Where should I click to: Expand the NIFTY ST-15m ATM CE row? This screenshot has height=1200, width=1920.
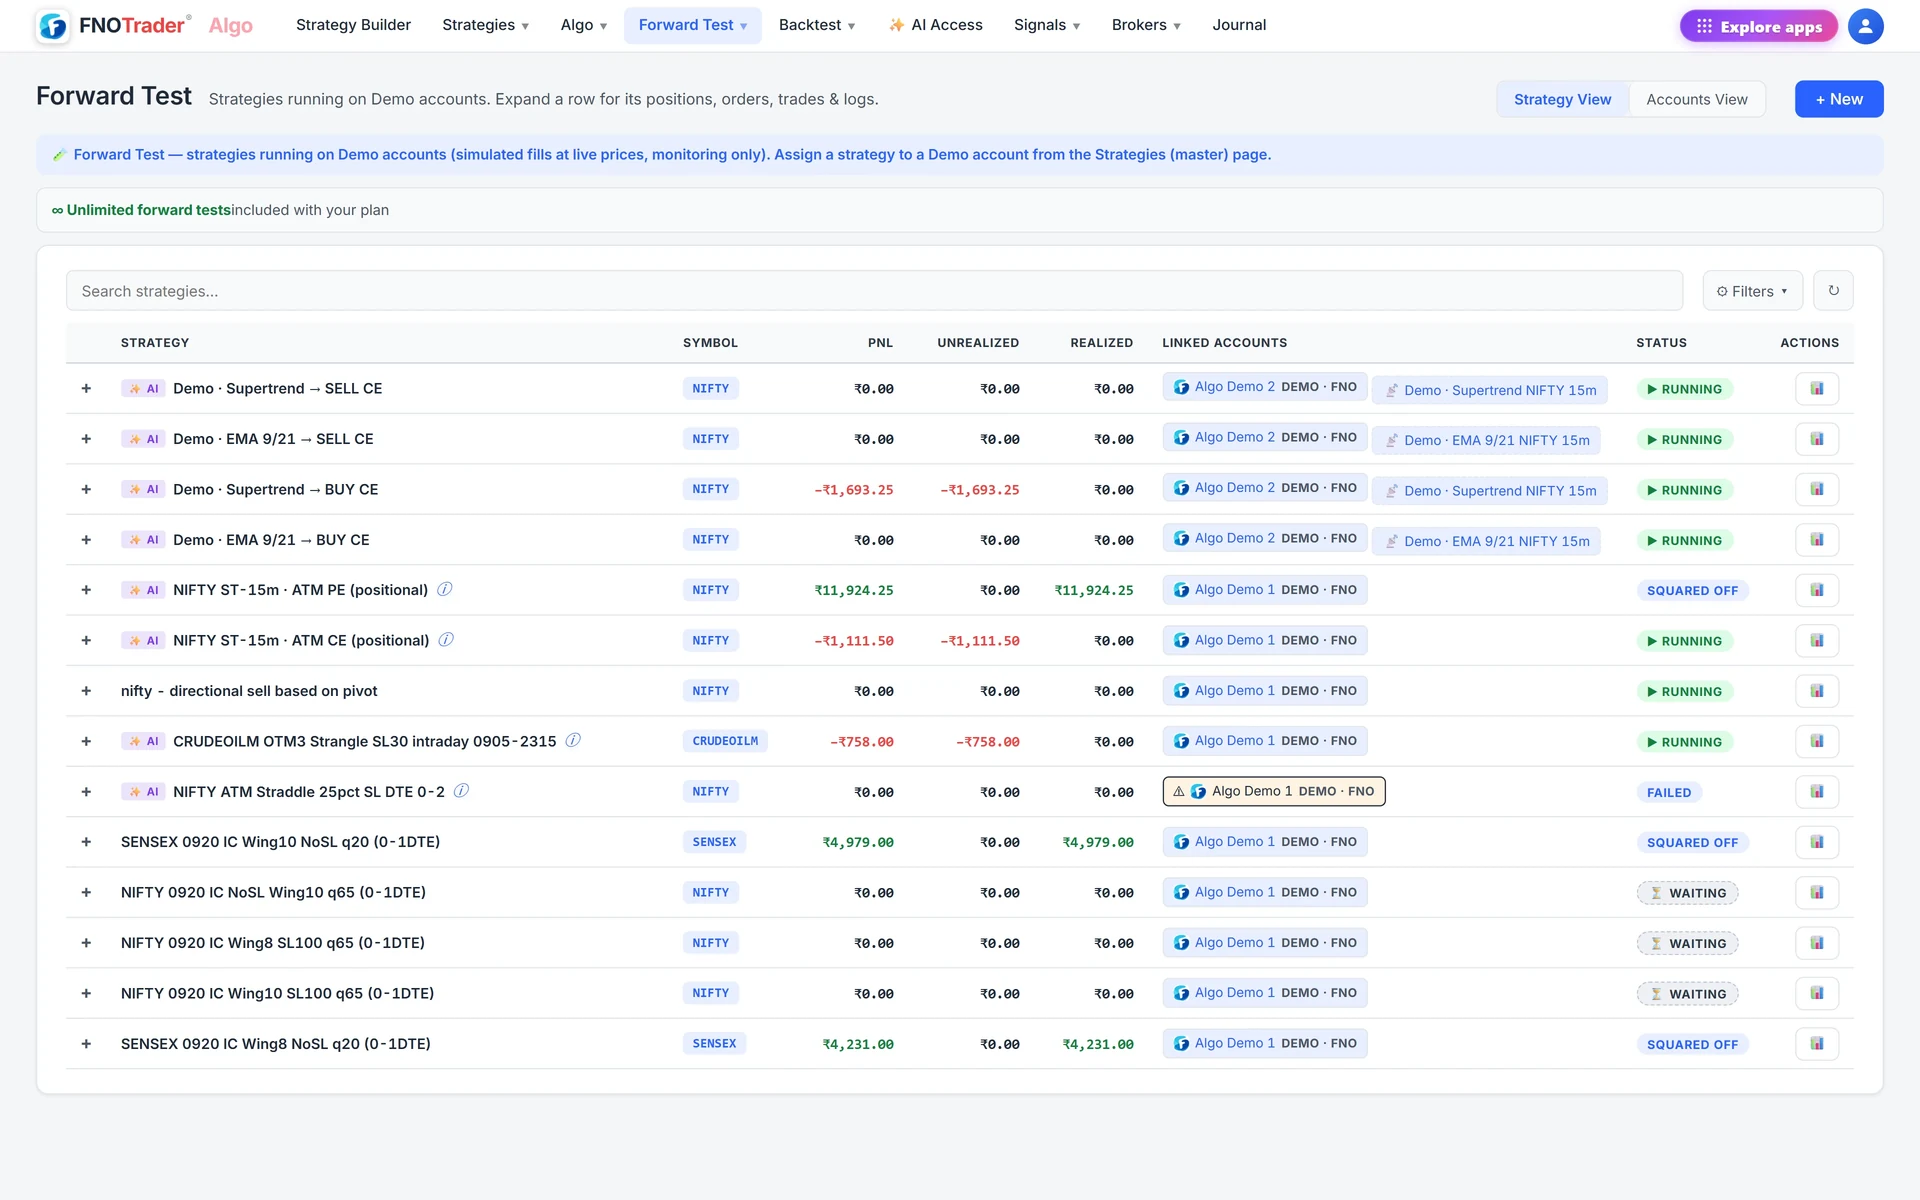(x=86, y=640)
